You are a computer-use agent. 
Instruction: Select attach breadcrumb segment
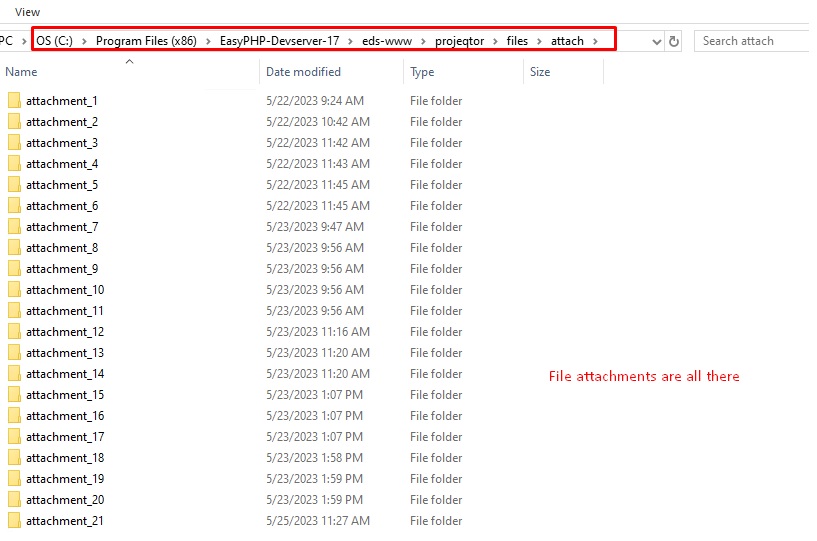tap(567, 41)
